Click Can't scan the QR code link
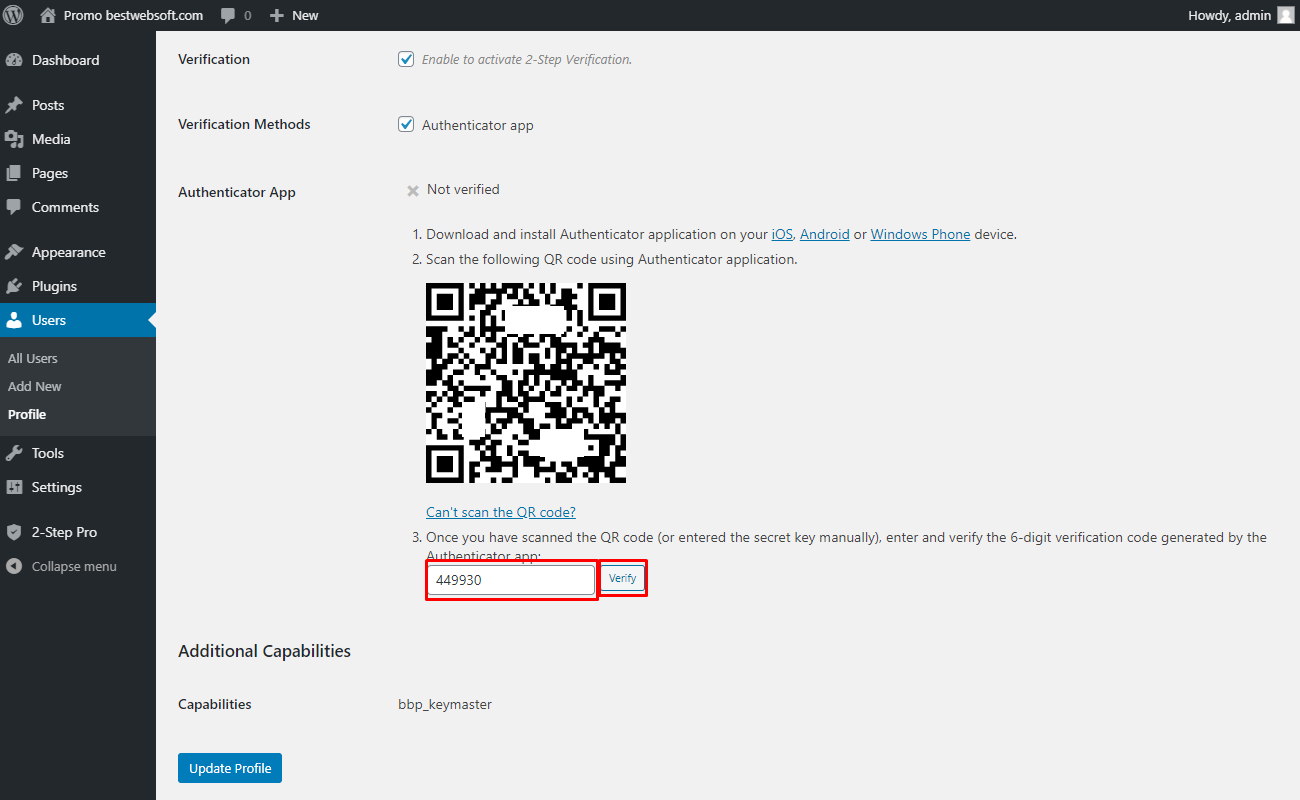Screen dimensions: 1300x800 pyautogui.click(x=501, y=512)
